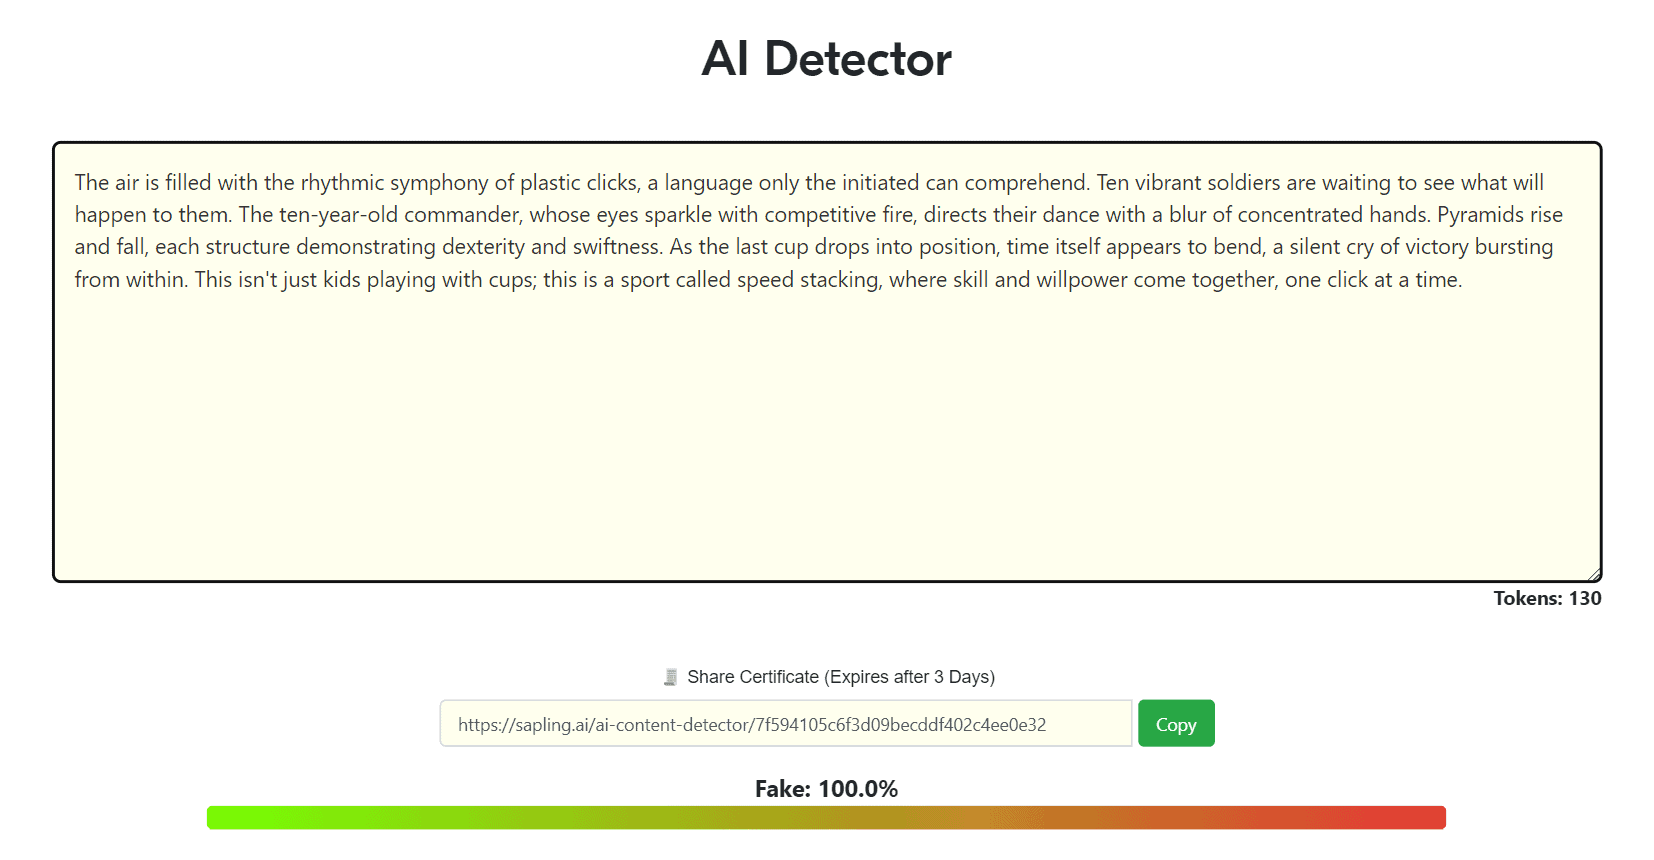Image resolution: width=1654 pixels, height=860 pixels.
Task: Click the Share Certificate (Expires after 3 Days) label
Action: [x=841, y=677]
